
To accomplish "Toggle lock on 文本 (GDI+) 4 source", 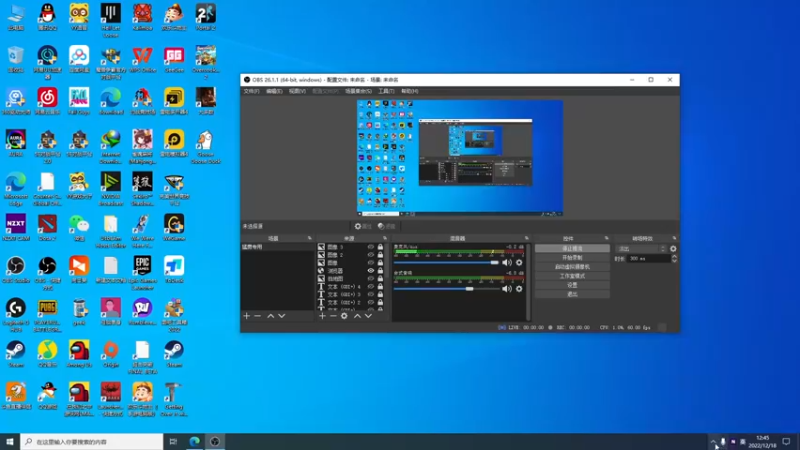I will click(x=380, y=286).
